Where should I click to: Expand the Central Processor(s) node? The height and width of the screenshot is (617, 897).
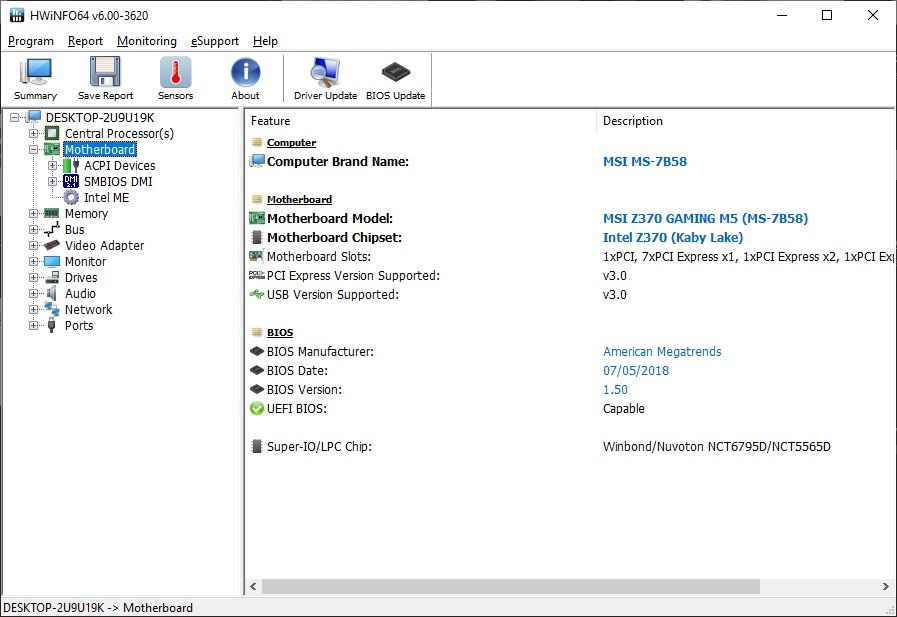coord(34,133)
